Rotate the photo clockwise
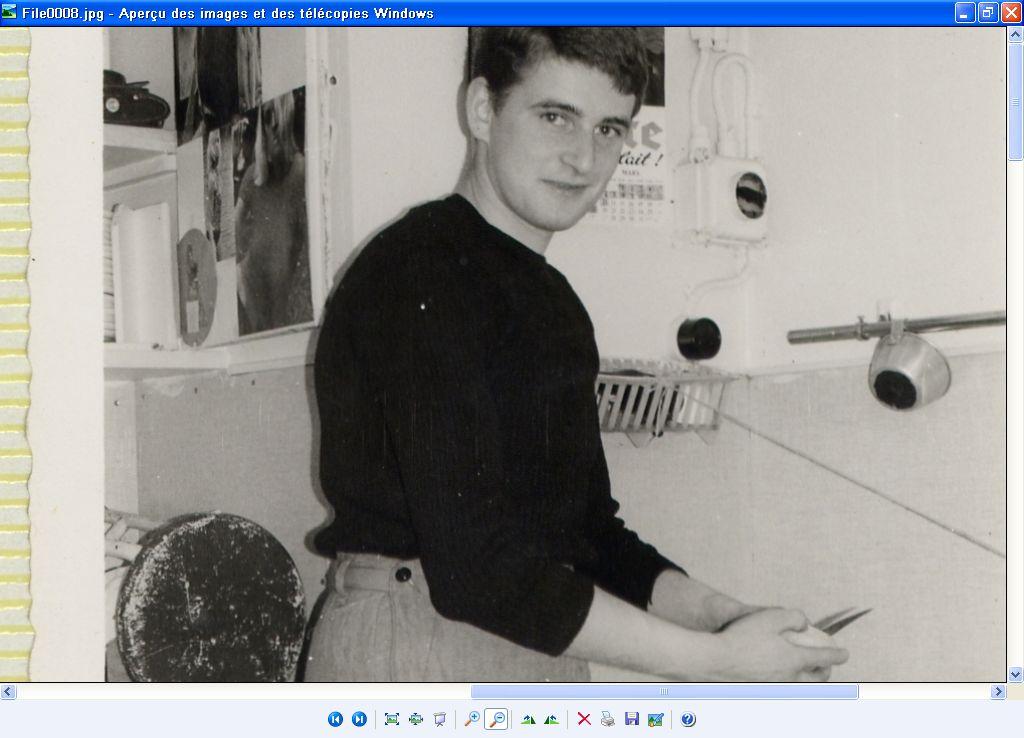Viewport: 1024px width, 738px height. (x=528, y=719)
